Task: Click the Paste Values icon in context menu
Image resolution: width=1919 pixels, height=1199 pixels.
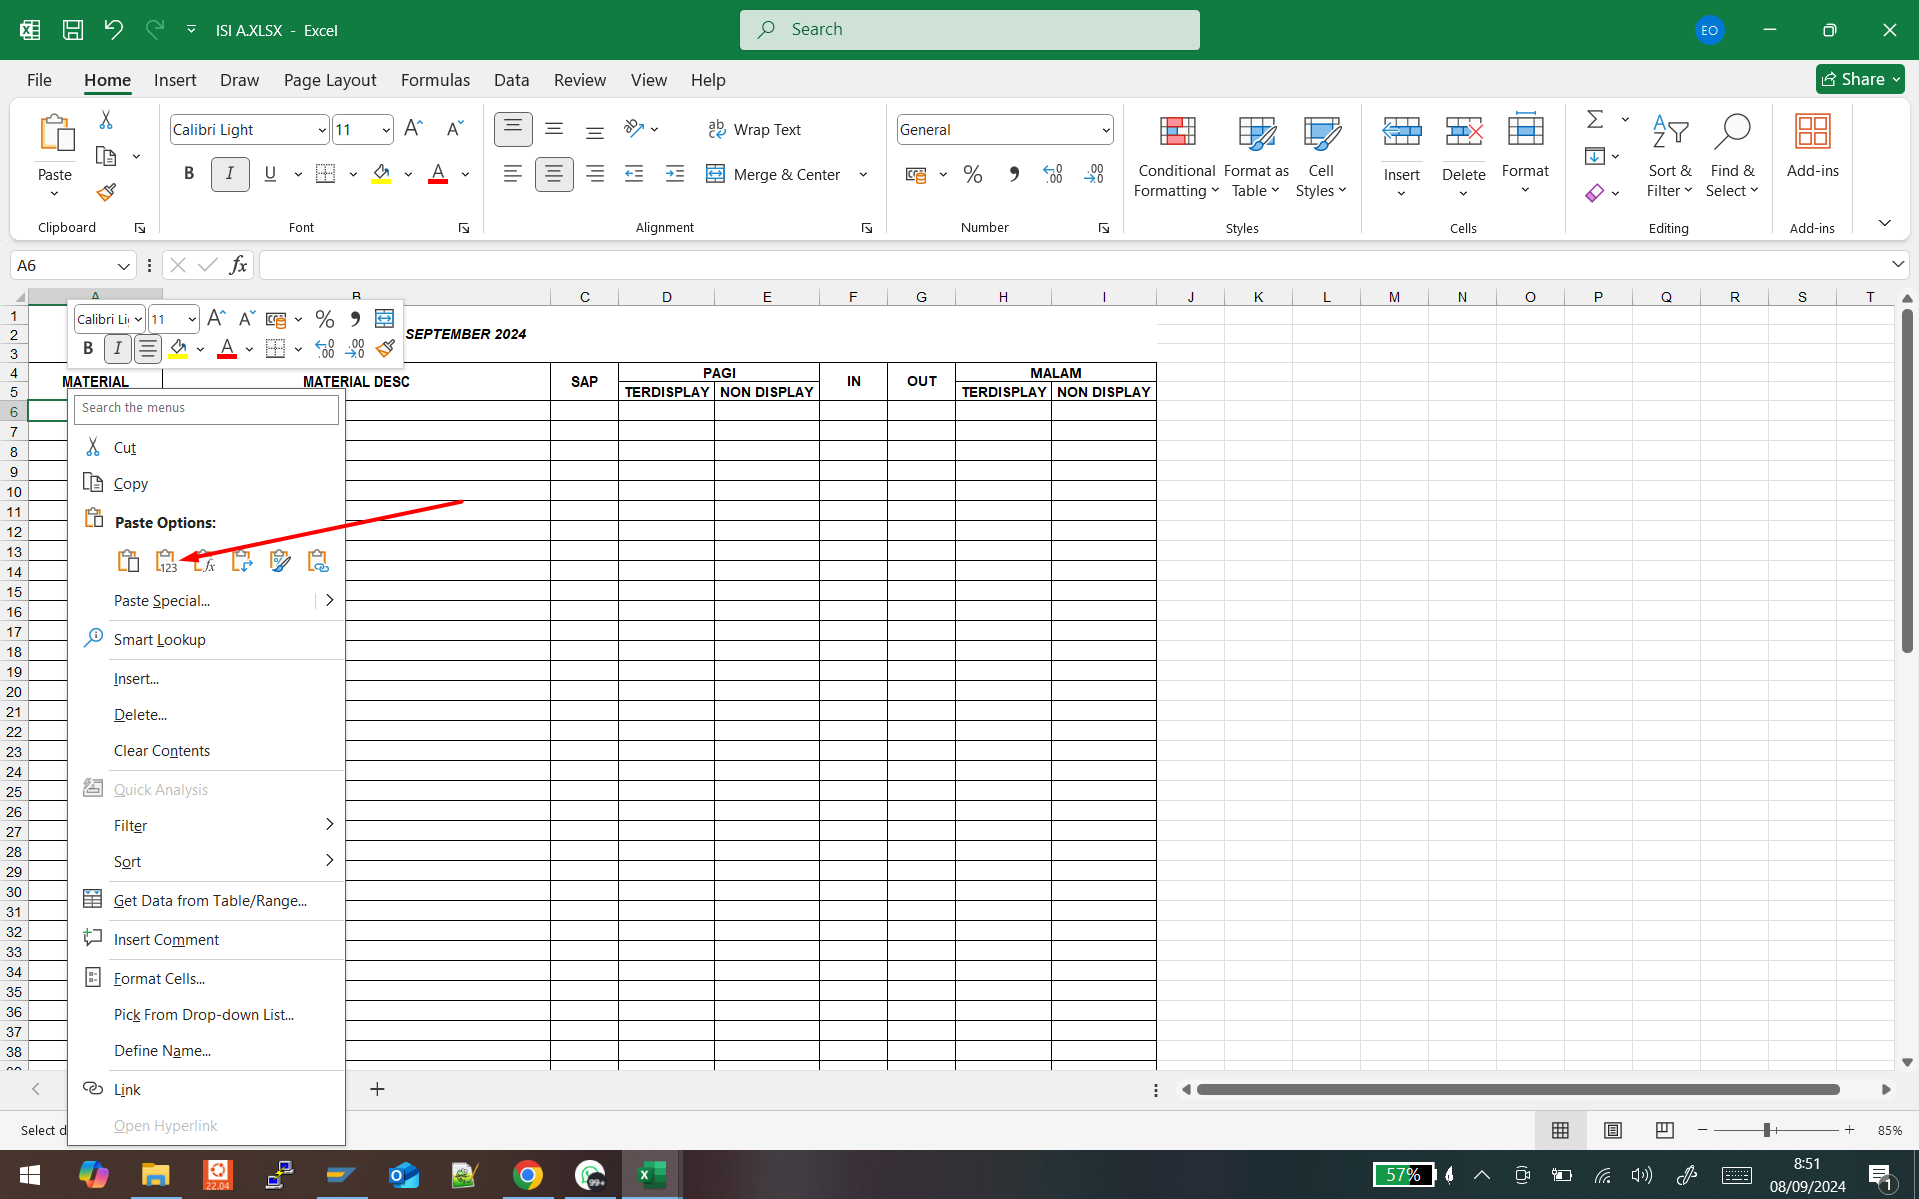Action: point(166,561)
